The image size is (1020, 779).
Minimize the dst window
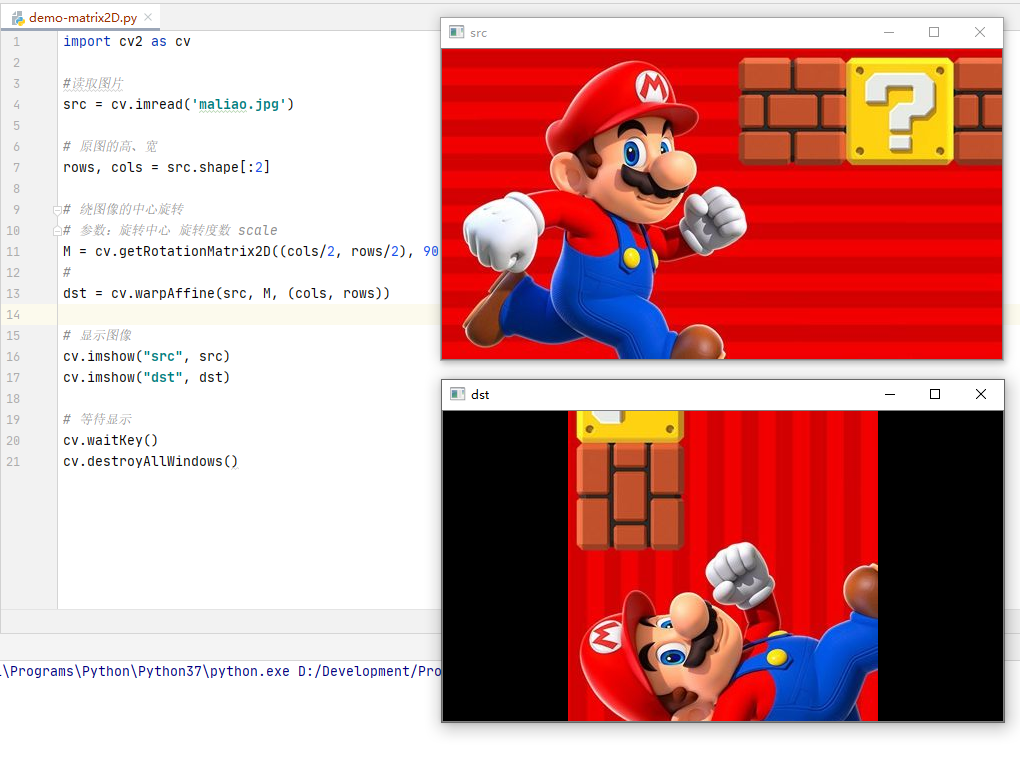(x=890, y=394)
